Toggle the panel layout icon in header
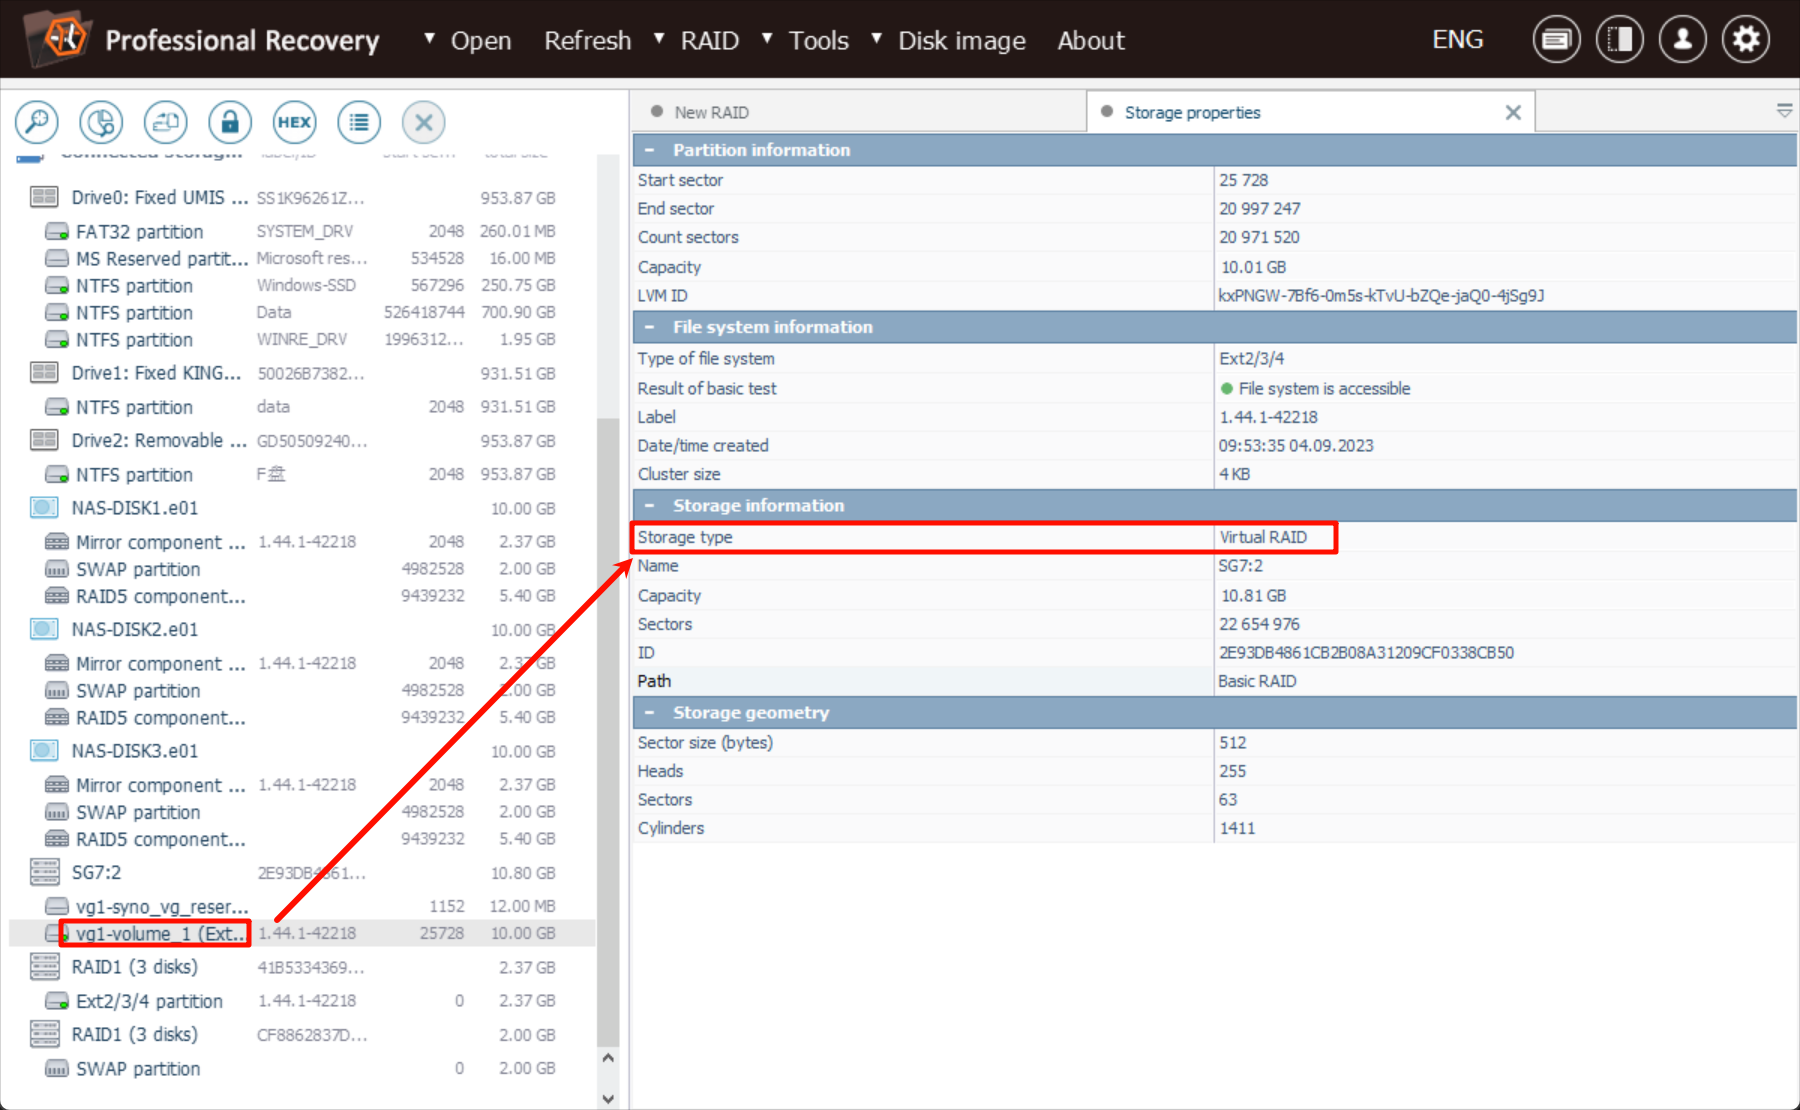Screen dimensions: 1800x1110 [1619, 40]
